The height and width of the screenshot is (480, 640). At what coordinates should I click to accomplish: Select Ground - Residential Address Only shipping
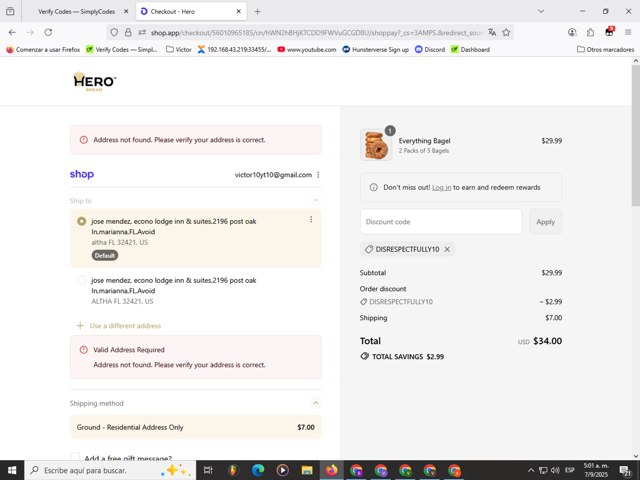(196, 427)
